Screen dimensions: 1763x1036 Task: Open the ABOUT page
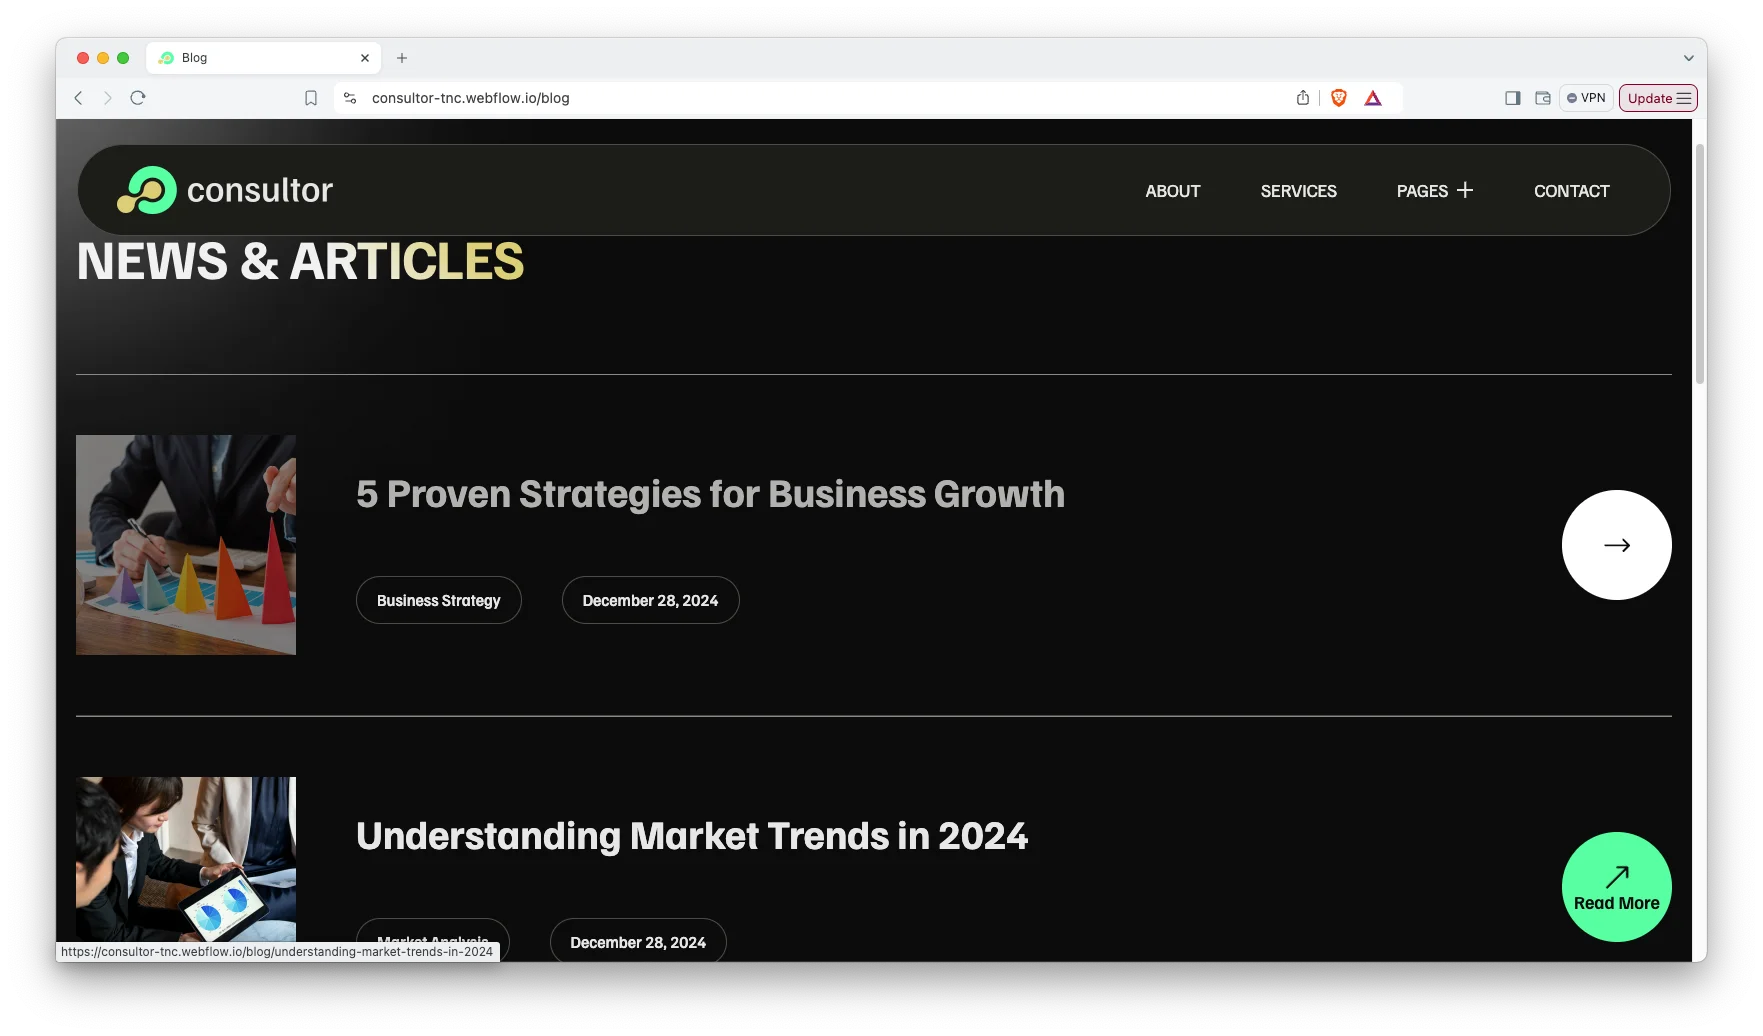coord(1172,191)
